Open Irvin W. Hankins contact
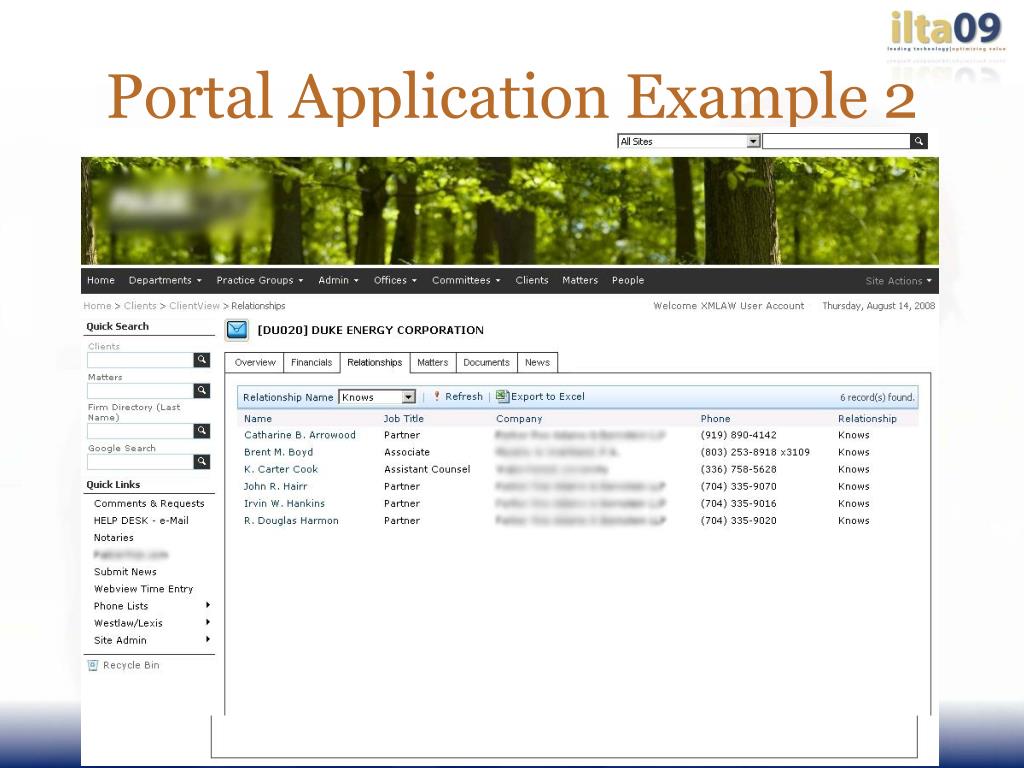The height and width of the screenshot is (768, 1024). coord(284,504)
